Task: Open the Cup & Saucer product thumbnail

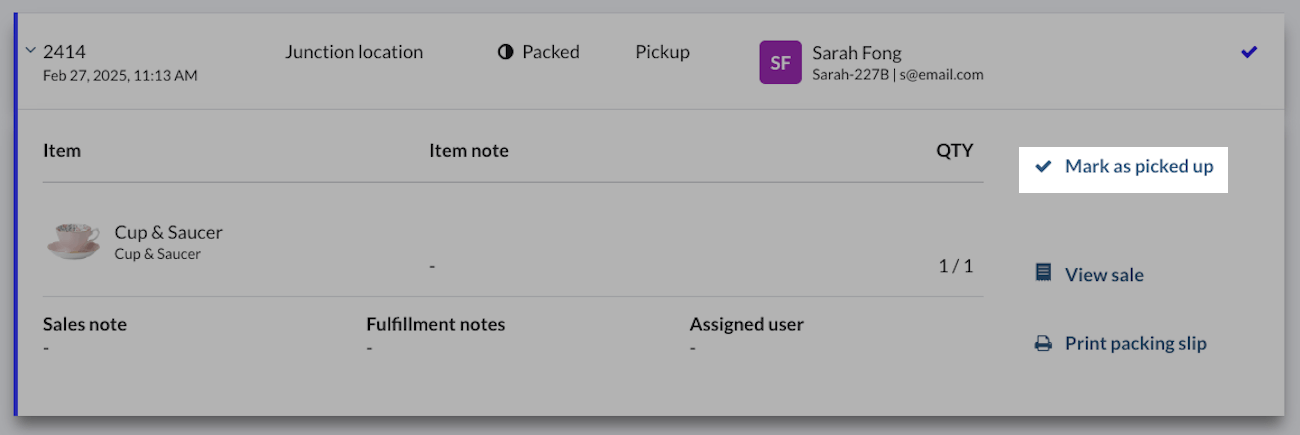Action: click(73, 241)
